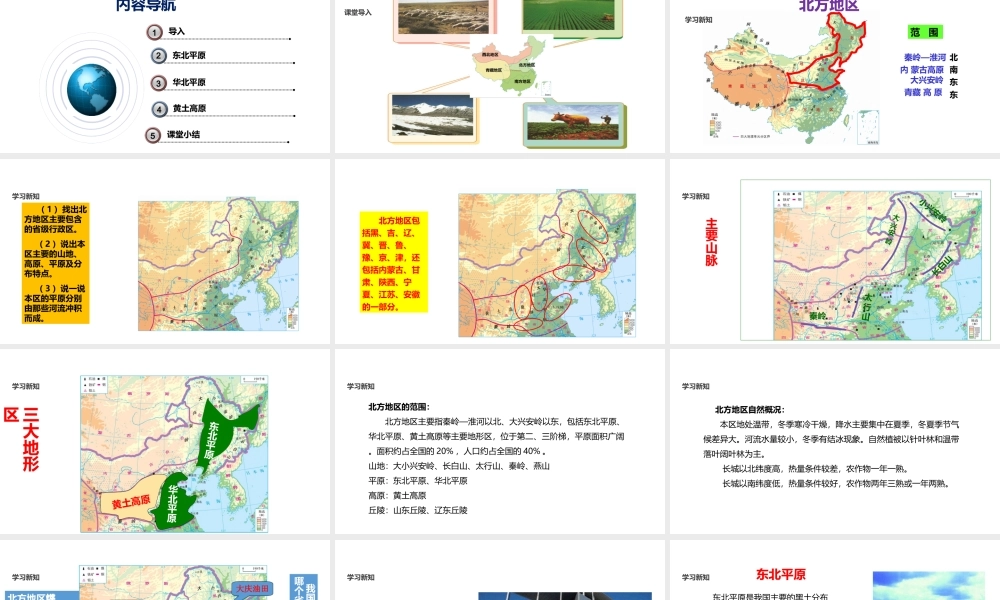This screenshot has width=1000, height=600.
Task: Click the yellow 北方地区包括 province list box
Action: point(393,262)
